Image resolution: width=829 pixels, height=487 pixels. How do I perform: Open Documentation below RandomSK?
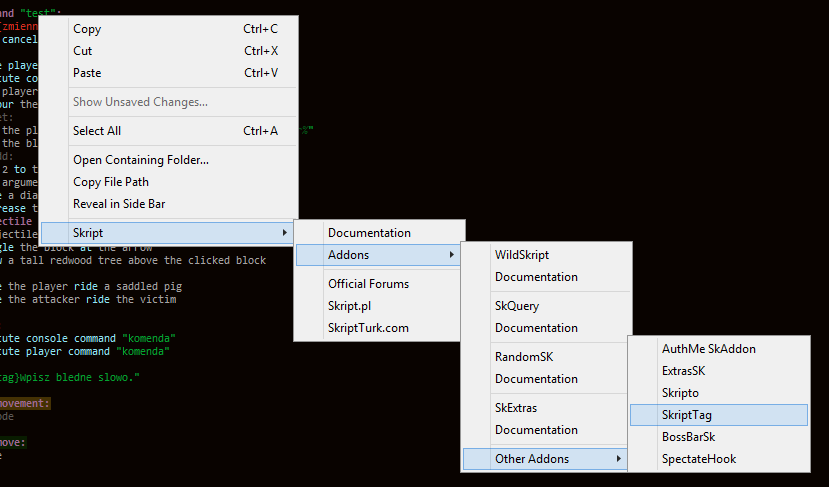click(546, 379)
